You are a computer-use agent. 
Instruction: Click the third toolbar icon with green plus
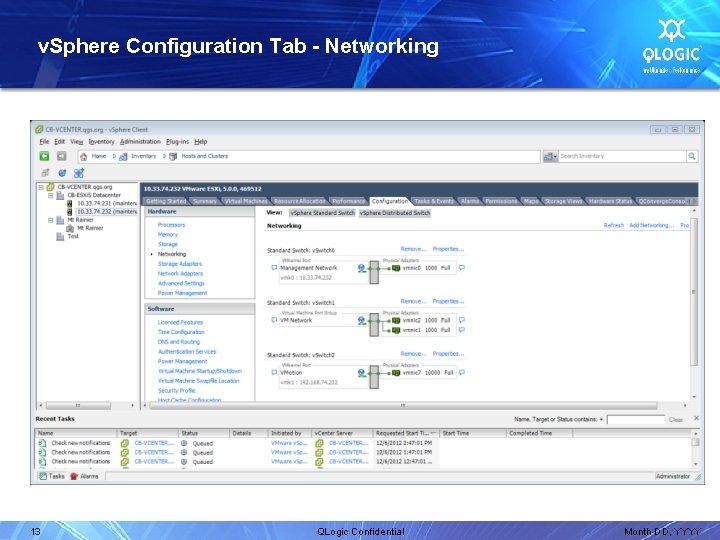point(79,173)
